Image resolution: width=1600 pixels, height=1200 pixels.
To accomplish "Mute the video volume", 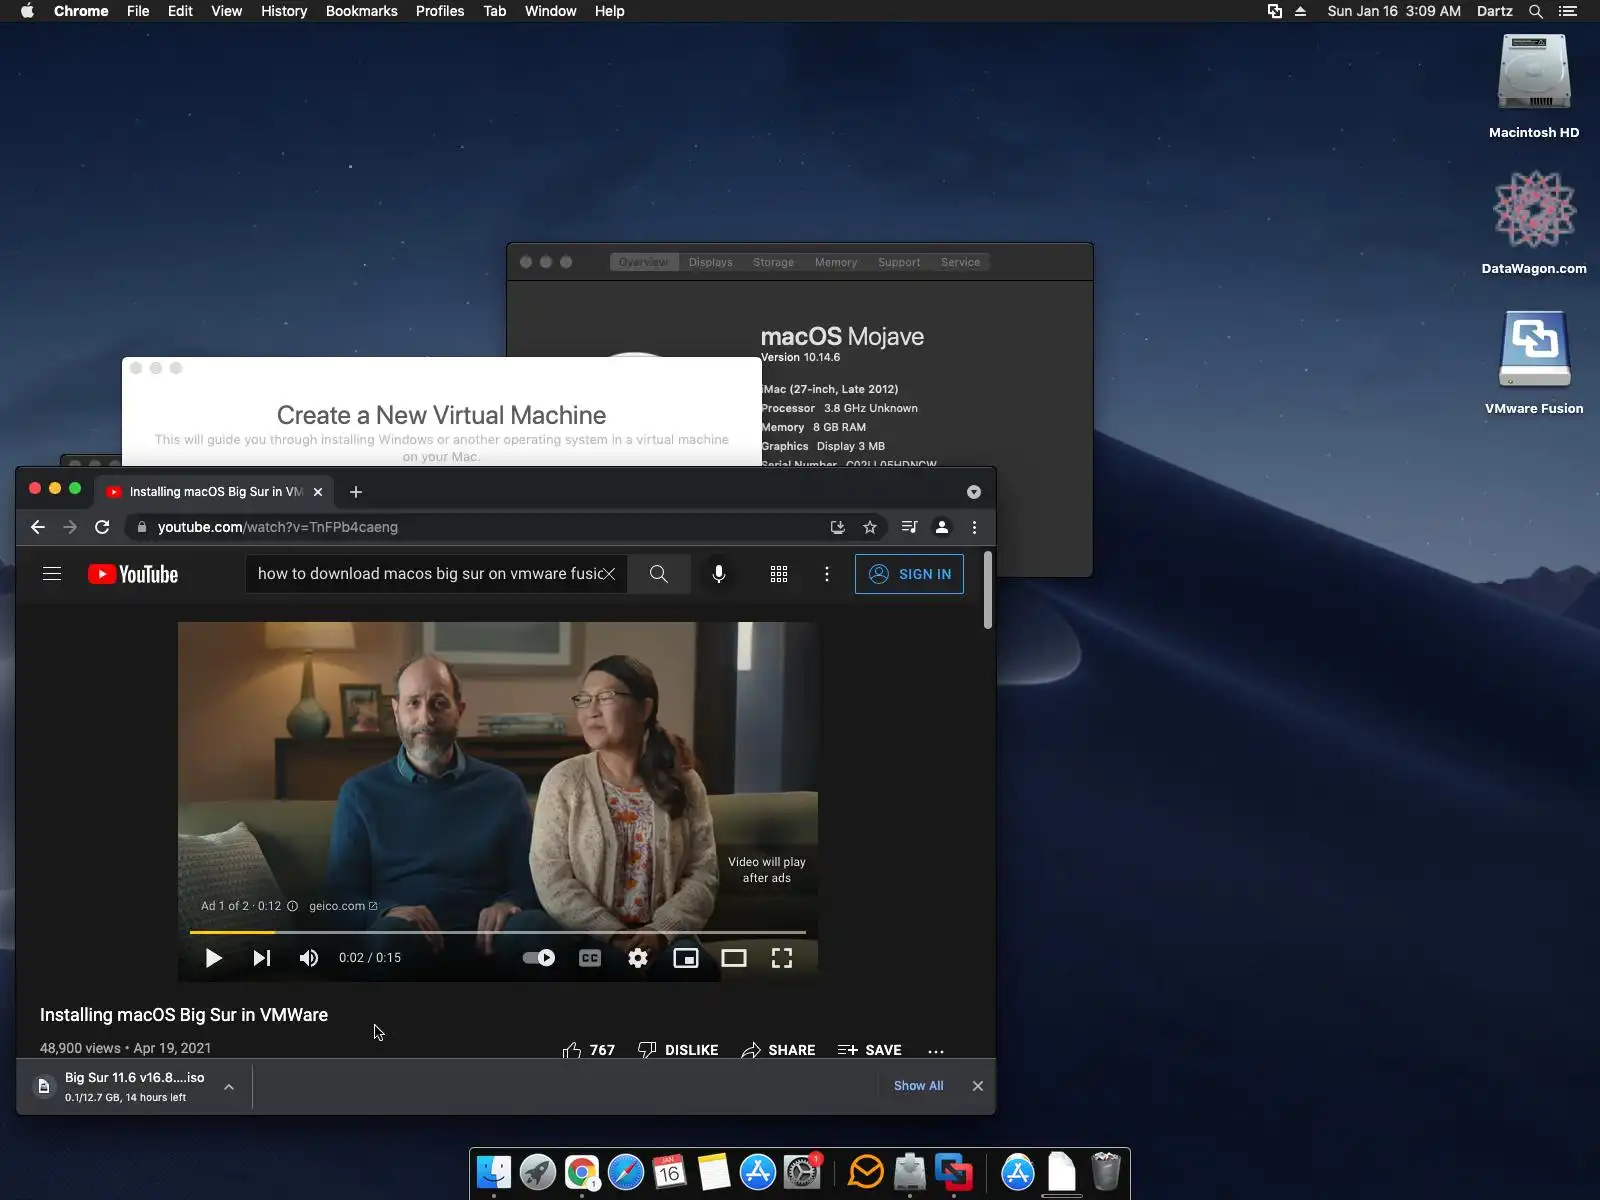I will pos(309,958).
